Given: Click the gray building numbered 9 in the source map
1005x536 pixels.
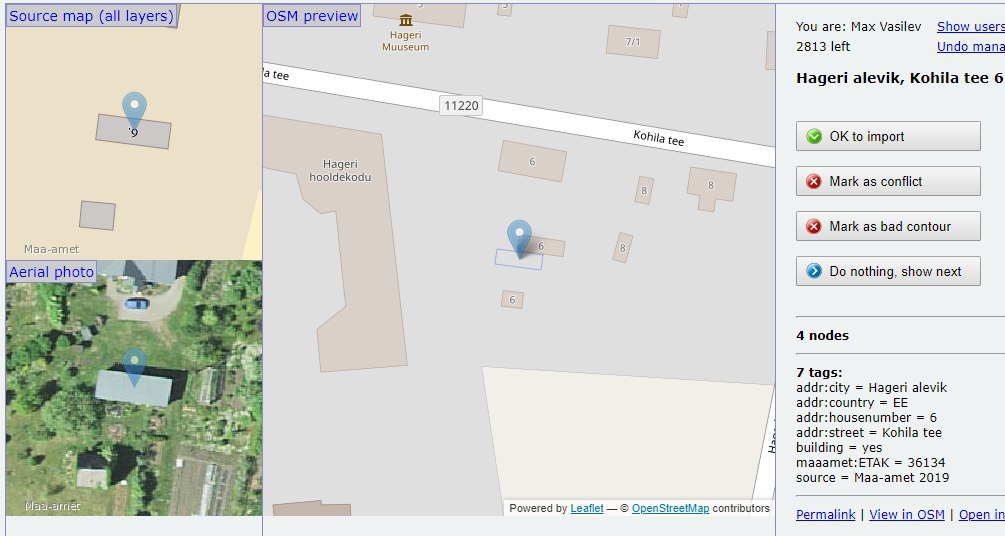Looking at the screenshot, I should [133, 131].
